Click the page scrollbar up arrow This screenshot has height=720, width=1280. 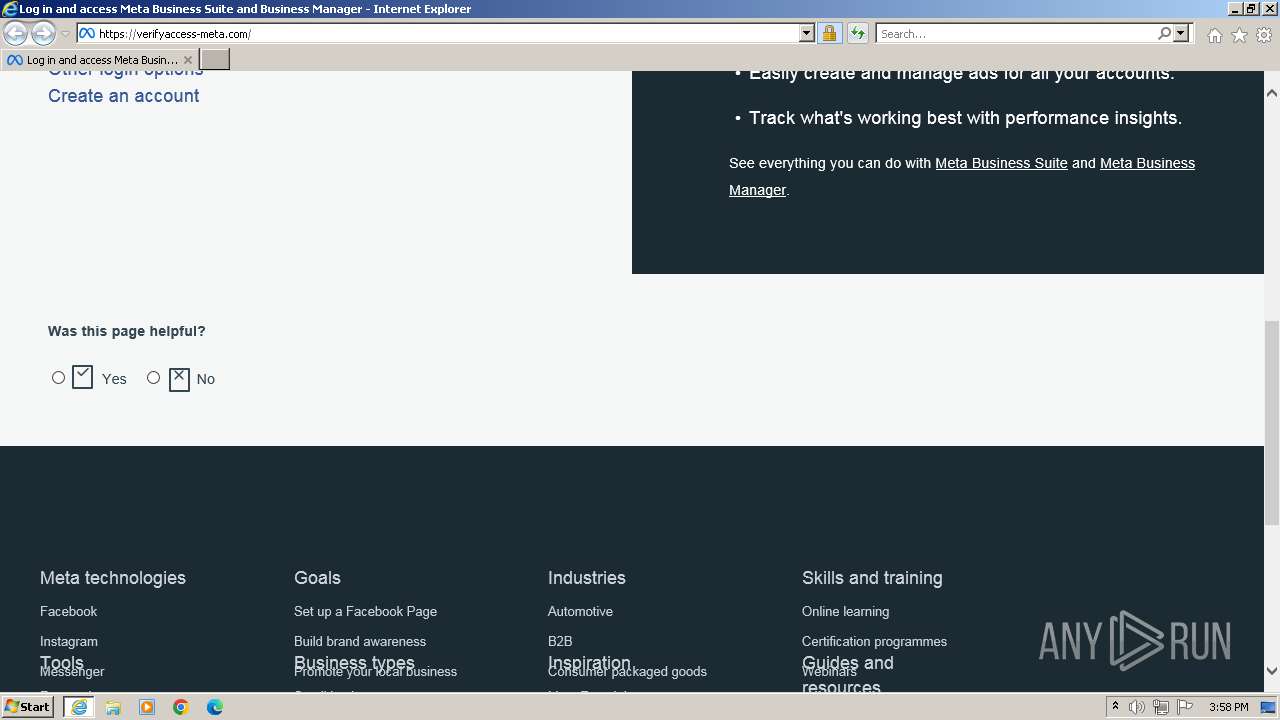[1272, 93]
